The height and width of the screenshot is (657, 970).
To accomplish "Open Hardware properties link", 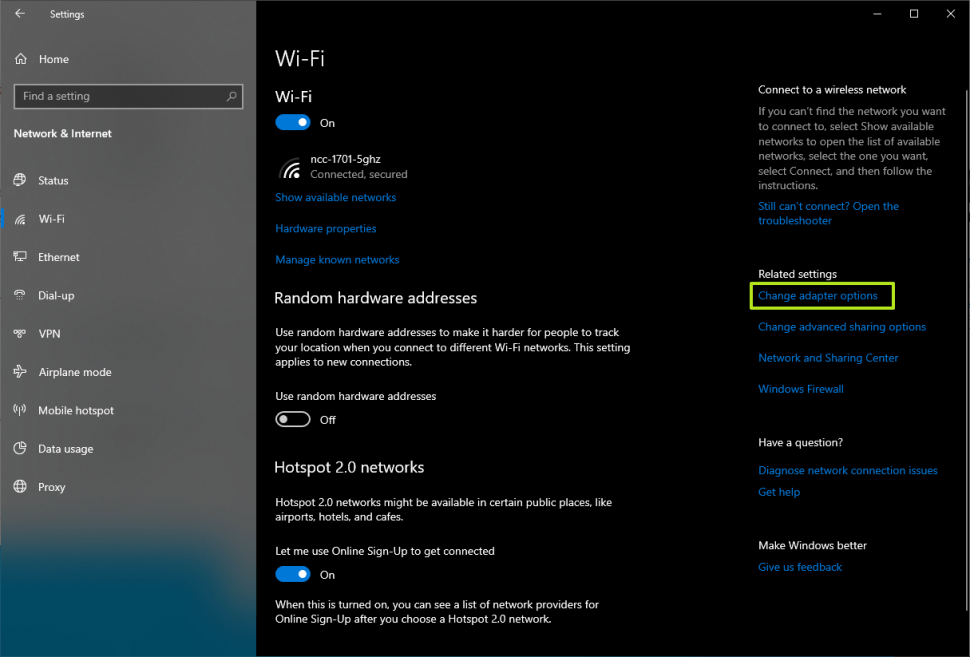I will [325, 229].
